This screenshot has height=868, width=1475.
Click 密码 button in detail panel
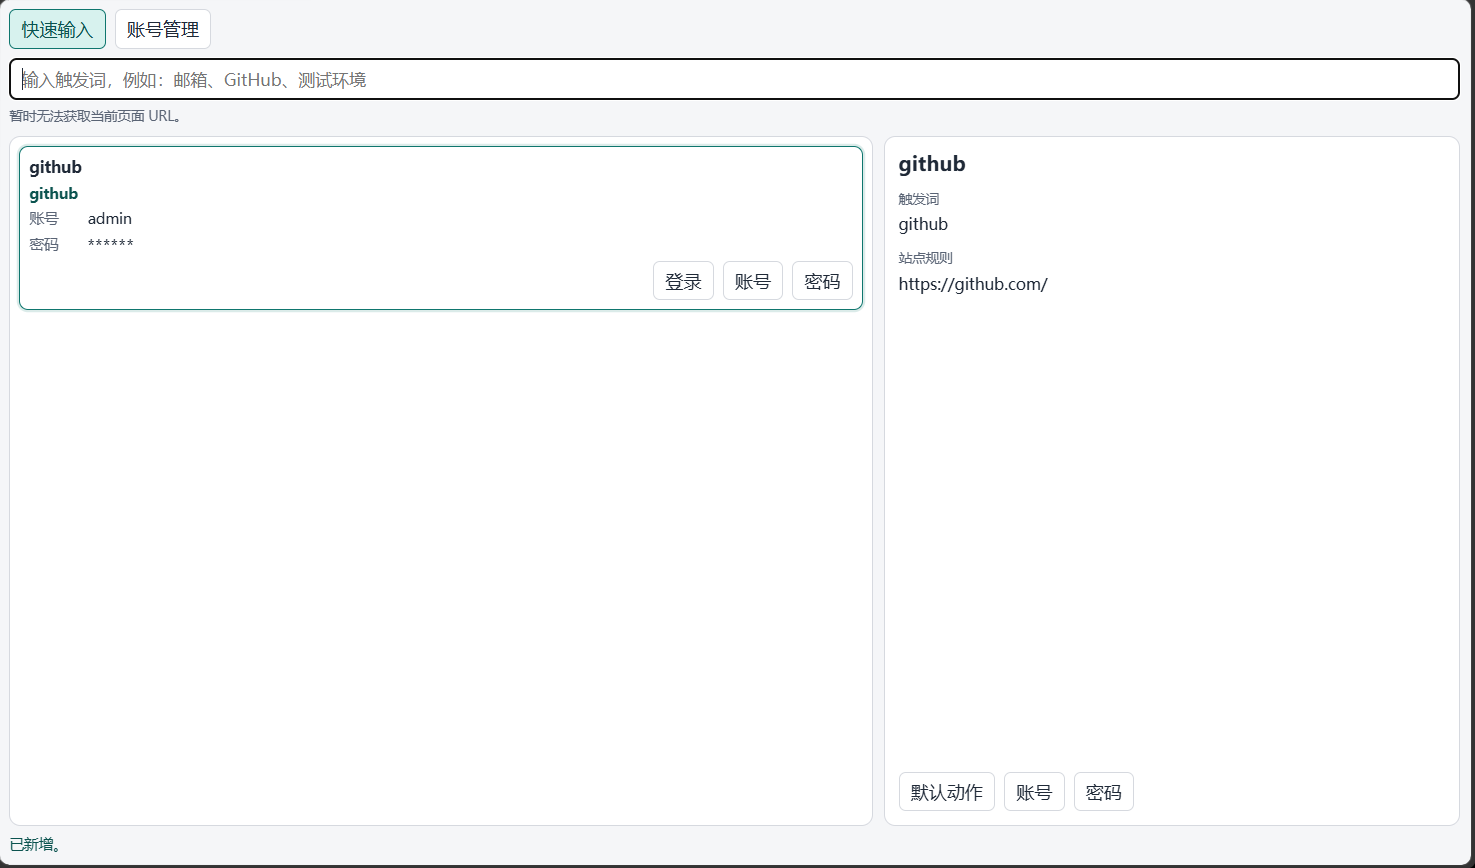tap(1103, 792)
